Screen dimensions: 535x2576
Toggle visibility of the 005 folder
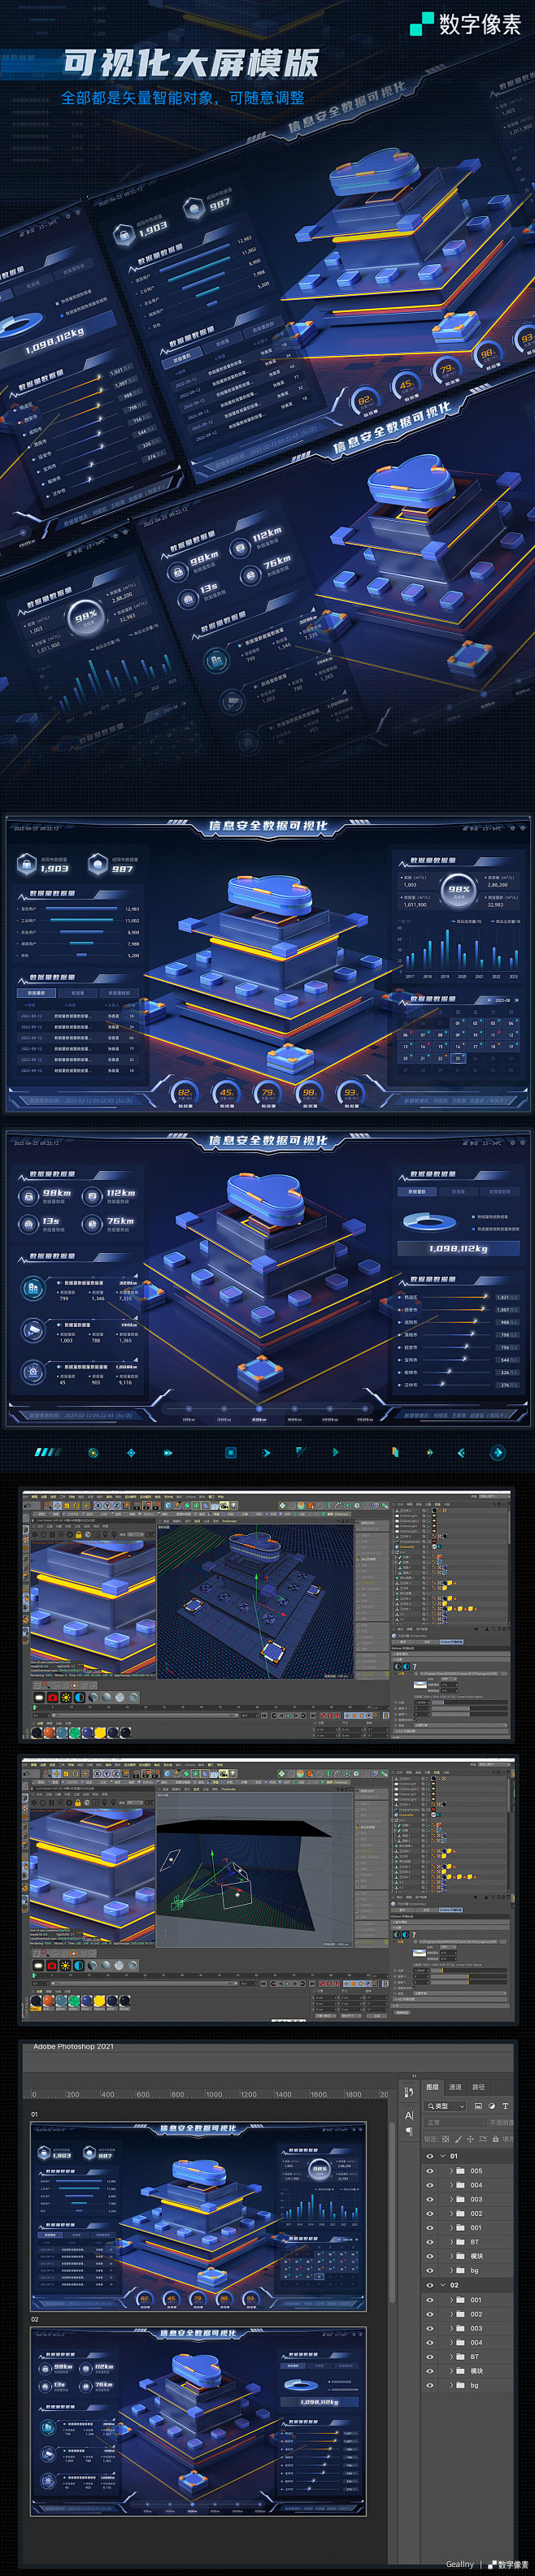coord(430,2171)
